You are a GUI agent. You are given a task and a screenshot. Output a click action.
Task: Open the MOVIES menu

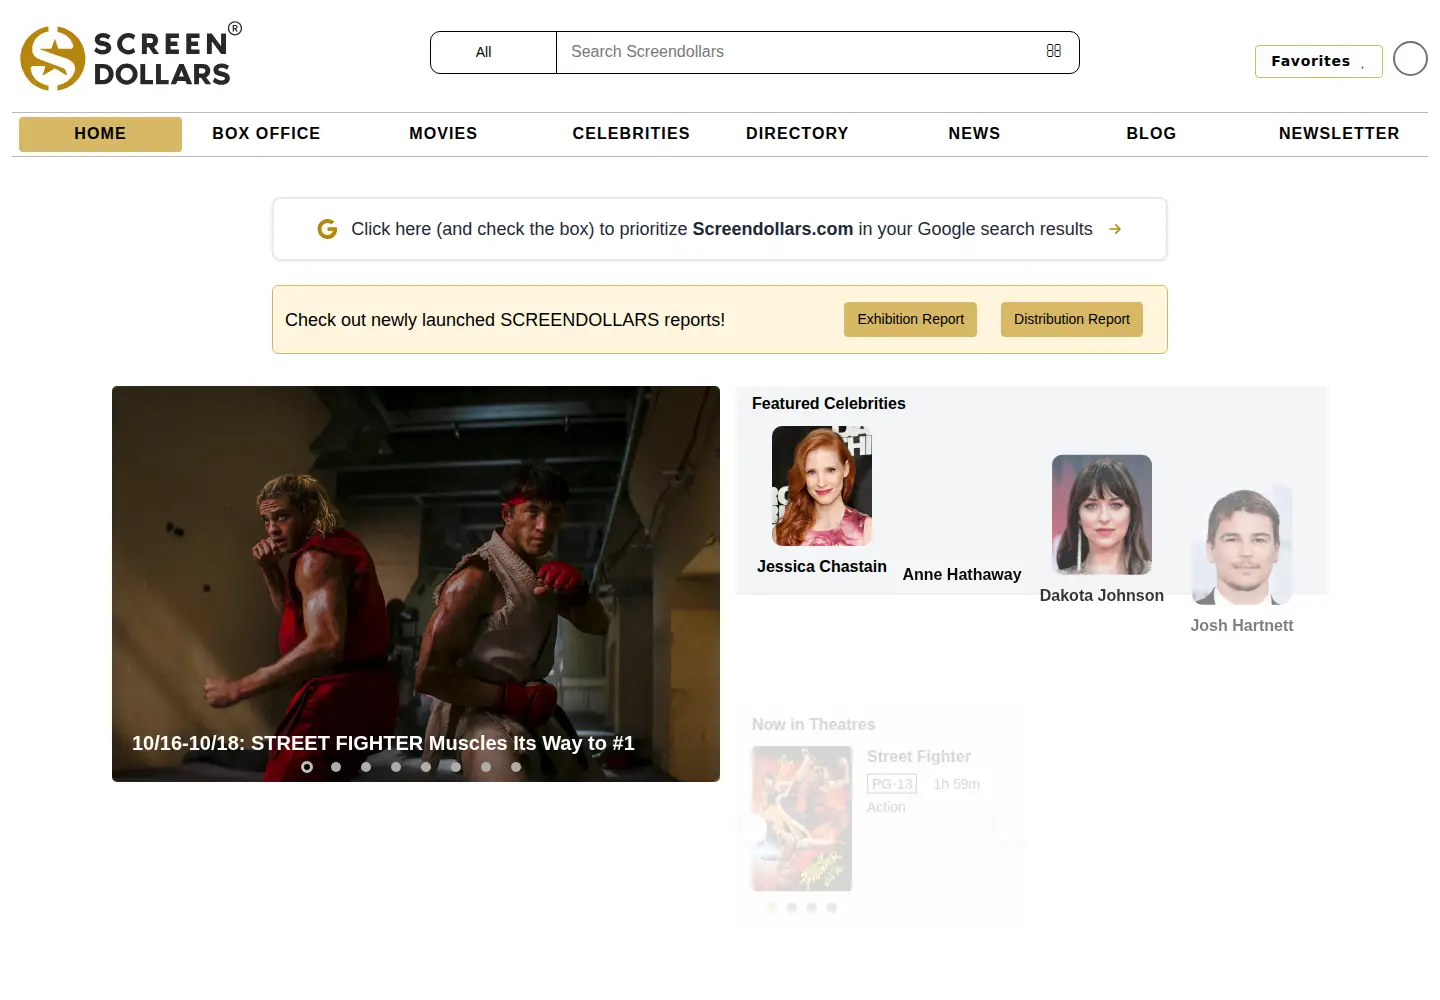[443, 134]
